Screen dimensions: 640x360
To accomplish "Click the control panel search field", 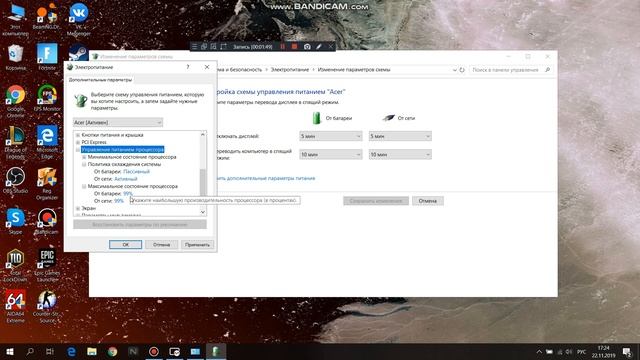I will point(510,70).
